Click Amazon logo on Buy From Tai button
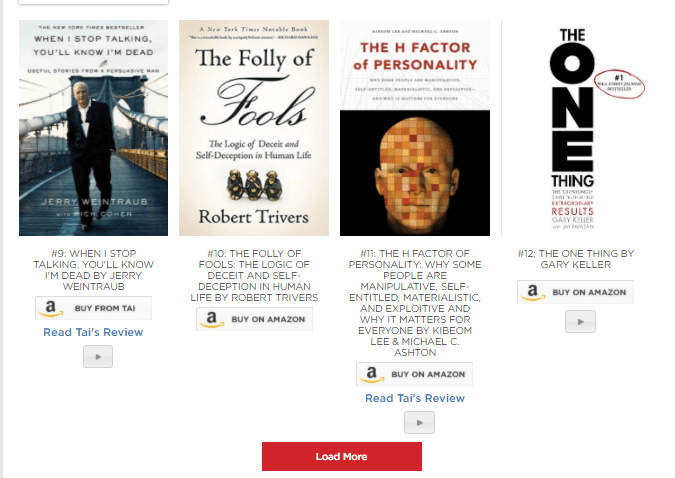This screenshot has height=478, width=675. click(x=51, y=308)
